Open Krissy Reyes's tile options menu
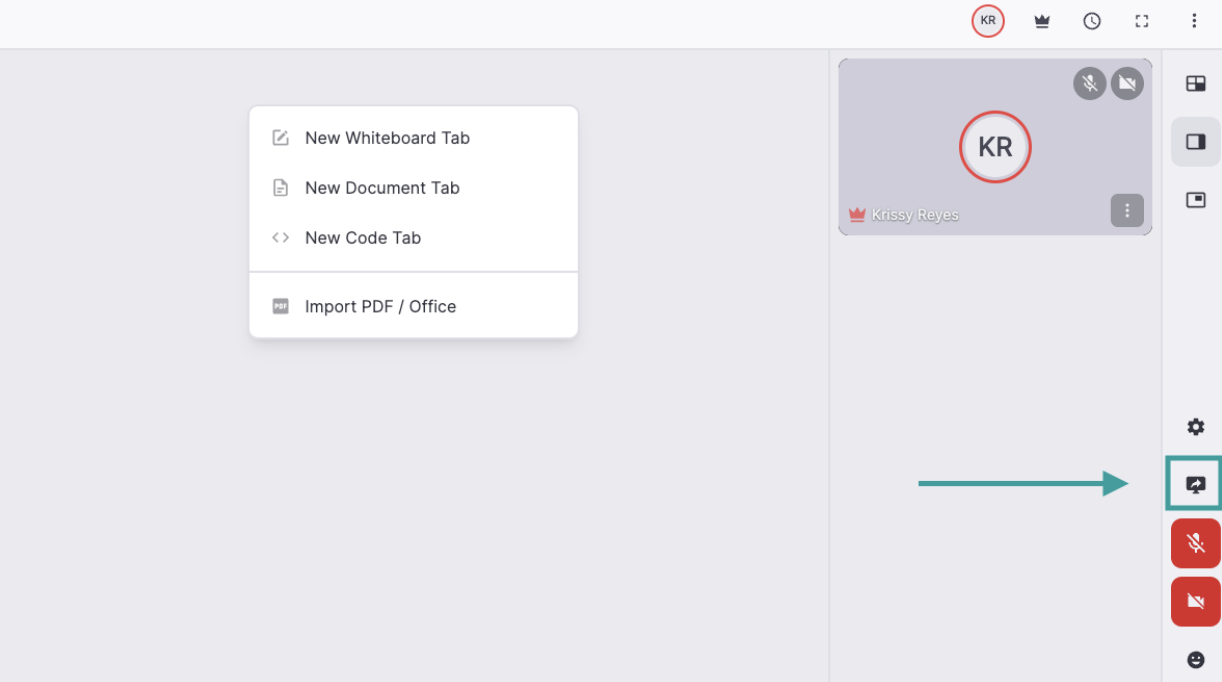The width and height of the screenshot is (1222, 682). coord(1127,211)
